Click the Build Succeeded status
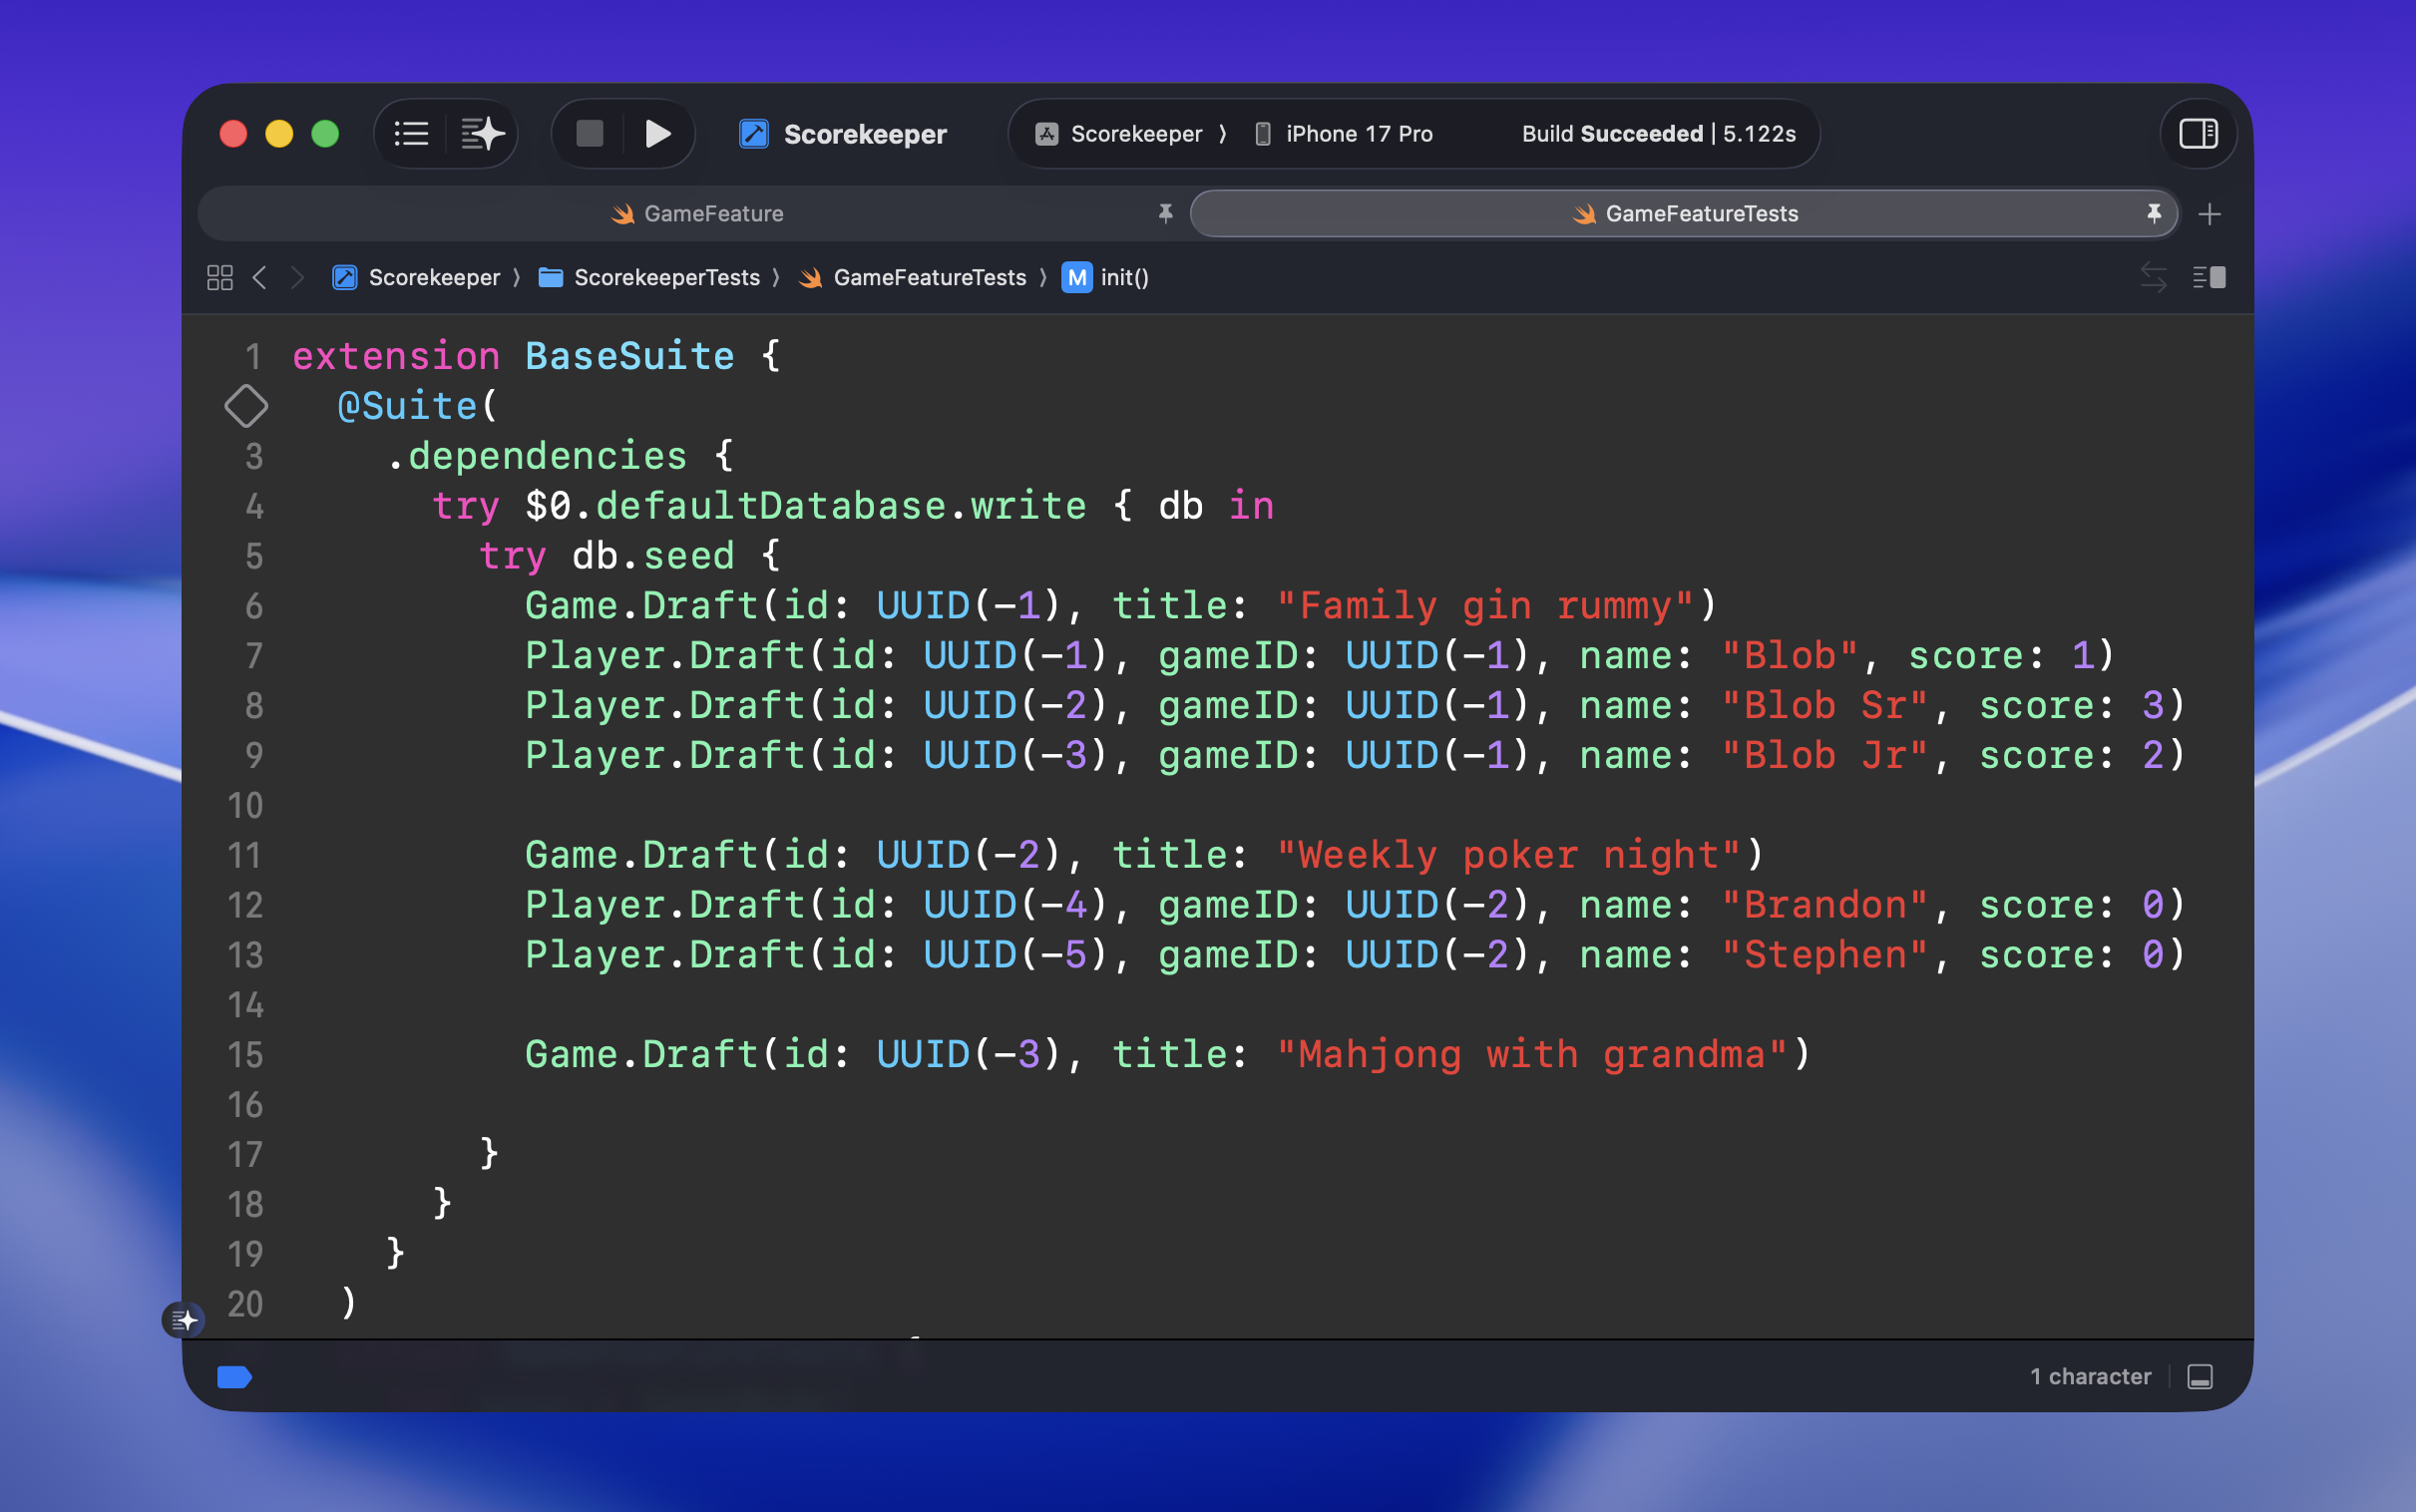 click(x=1658, y=134)
